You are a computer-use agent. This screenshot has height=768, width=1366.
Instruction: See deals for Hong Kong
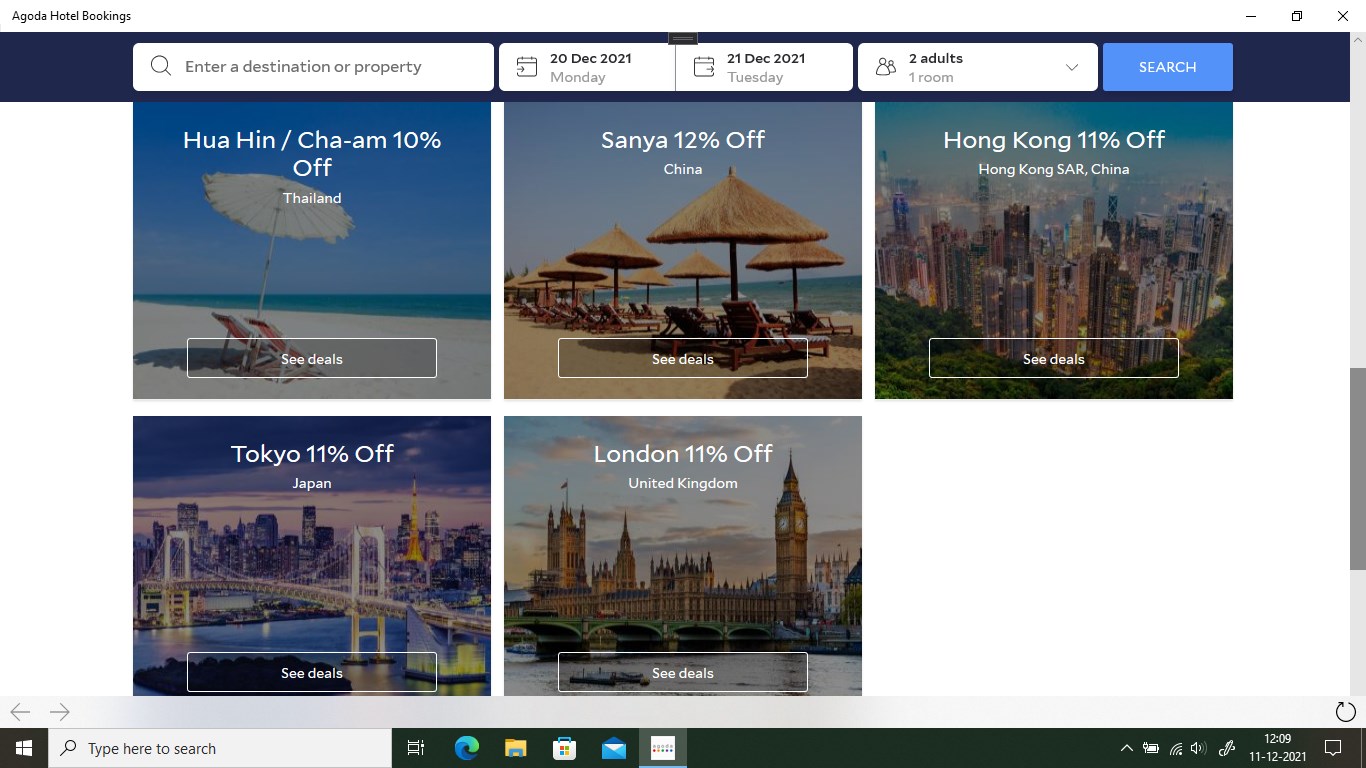click(x=1054, y=358)
